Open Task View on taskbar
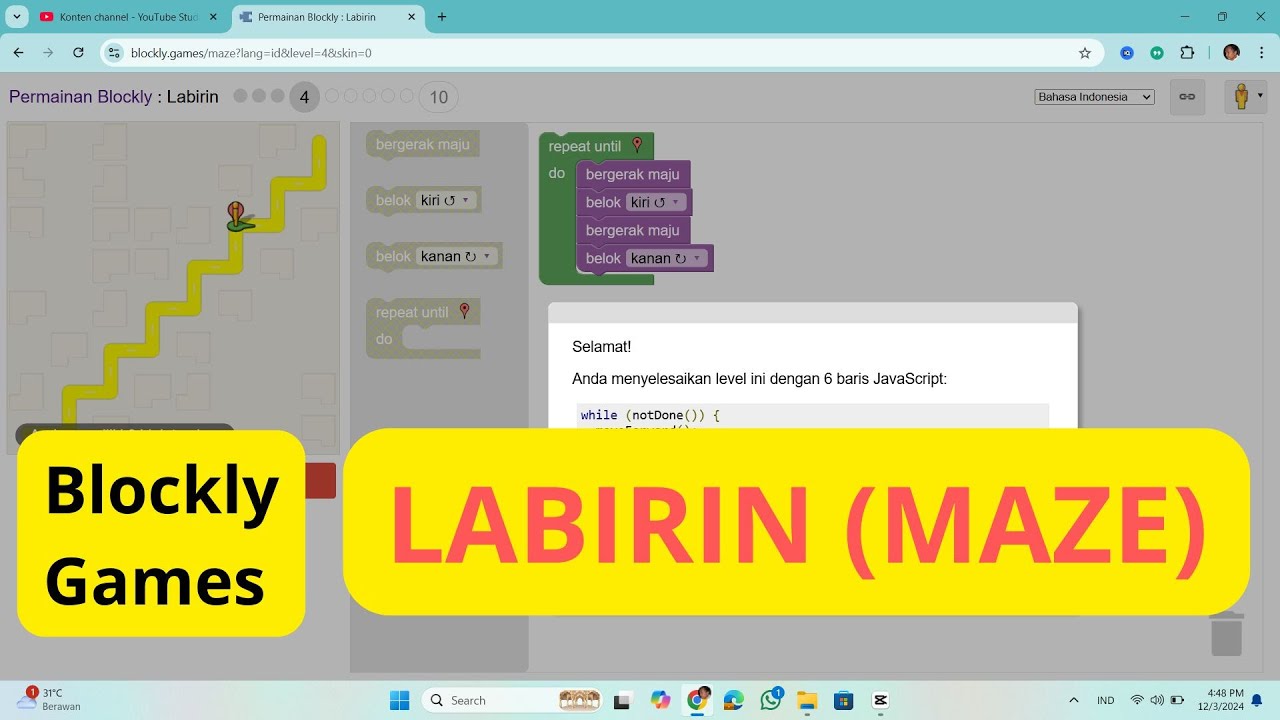 pos(623,700)
